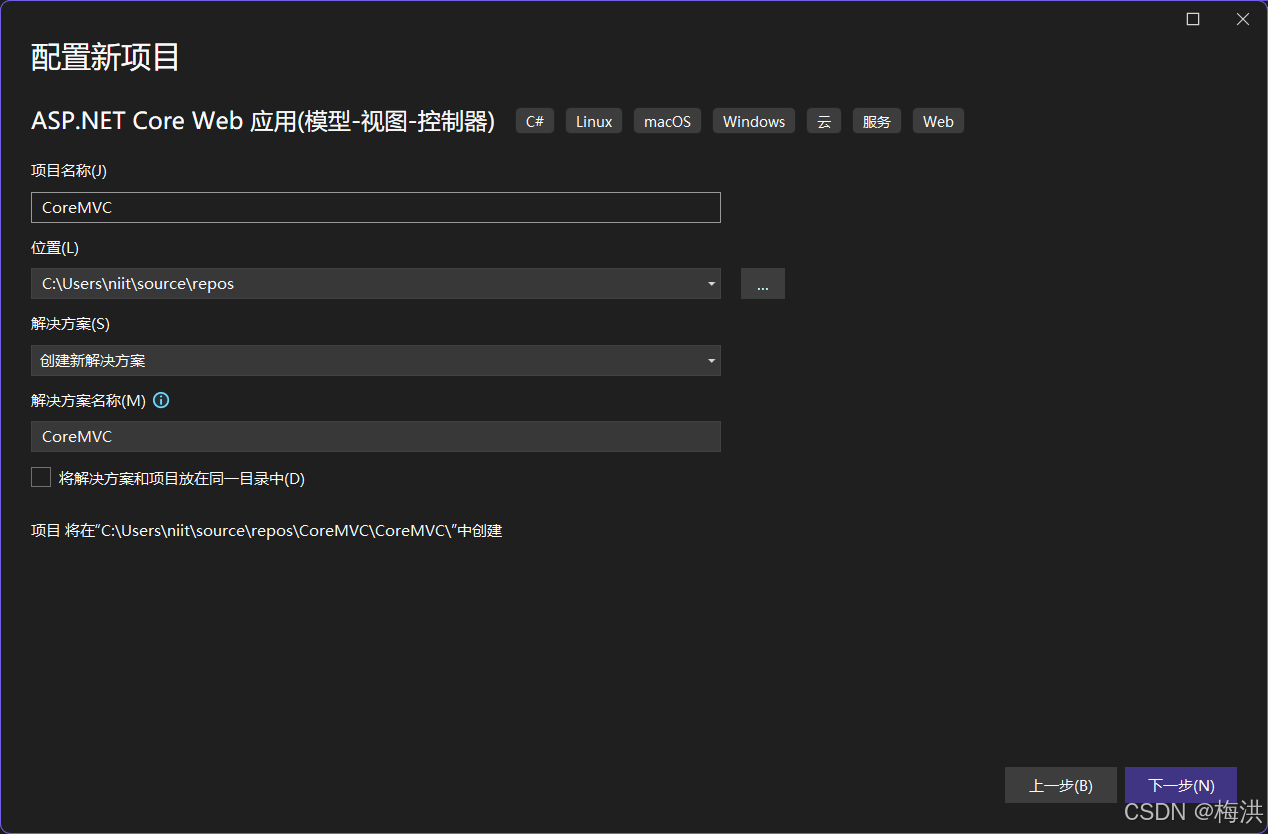Click the location path text C:\Users\niit\source\repos
The width and height of the screenshot is (1268, 834).
[x=138, y=284]
